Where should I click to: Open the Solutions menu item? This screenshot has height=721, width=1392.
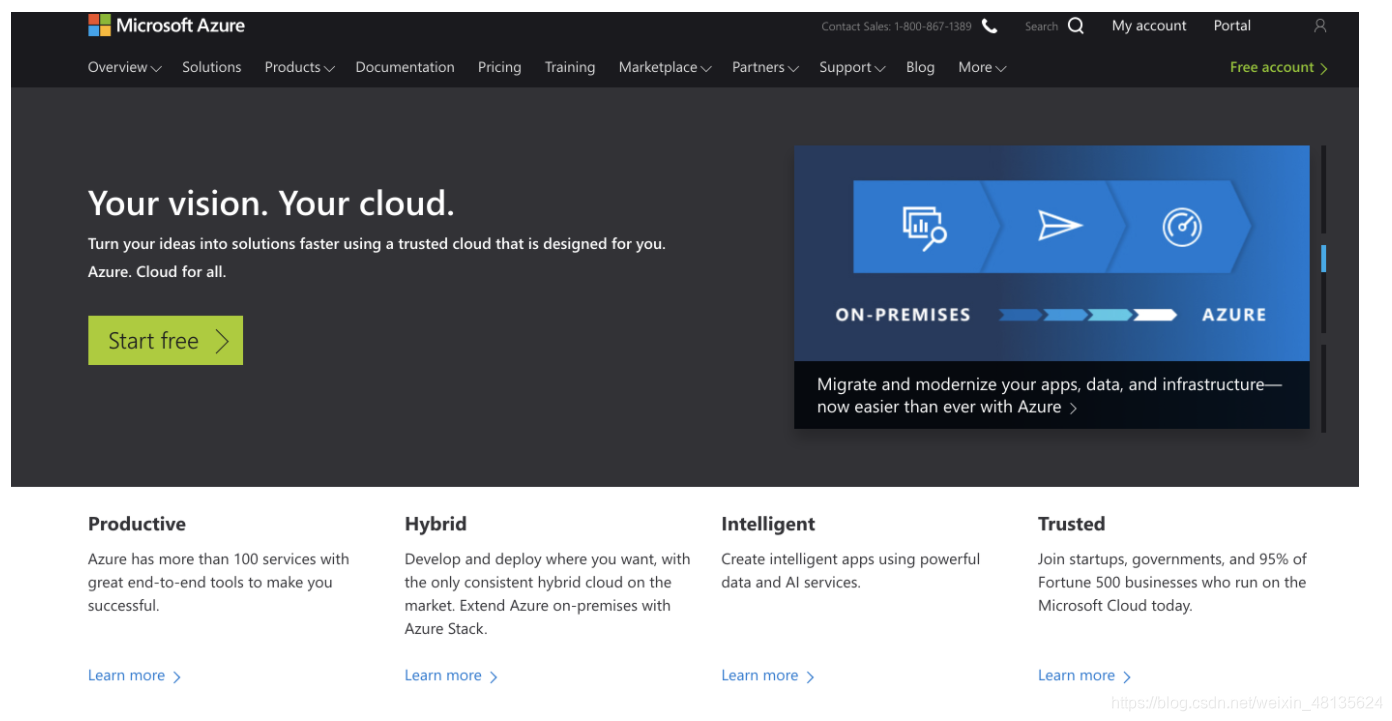pos(212,67)
